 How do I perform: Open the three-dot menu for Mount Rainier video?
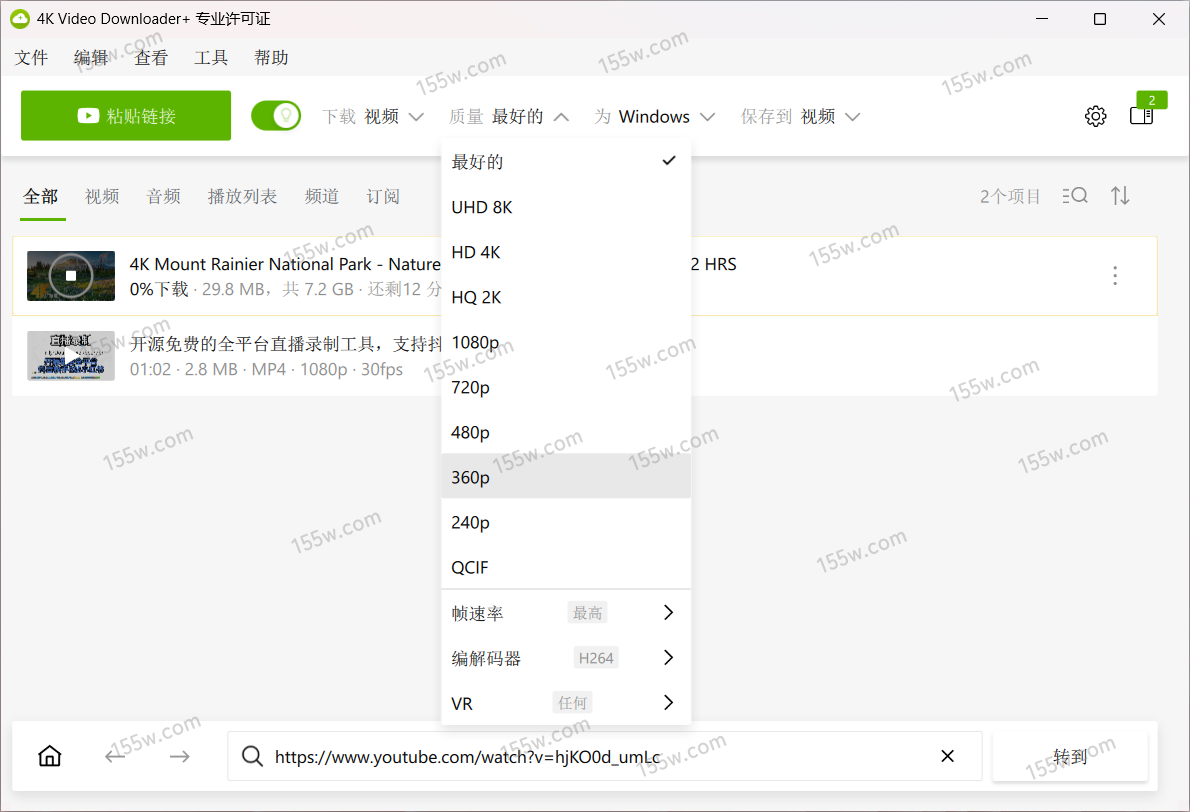[x=1115, y=276]
